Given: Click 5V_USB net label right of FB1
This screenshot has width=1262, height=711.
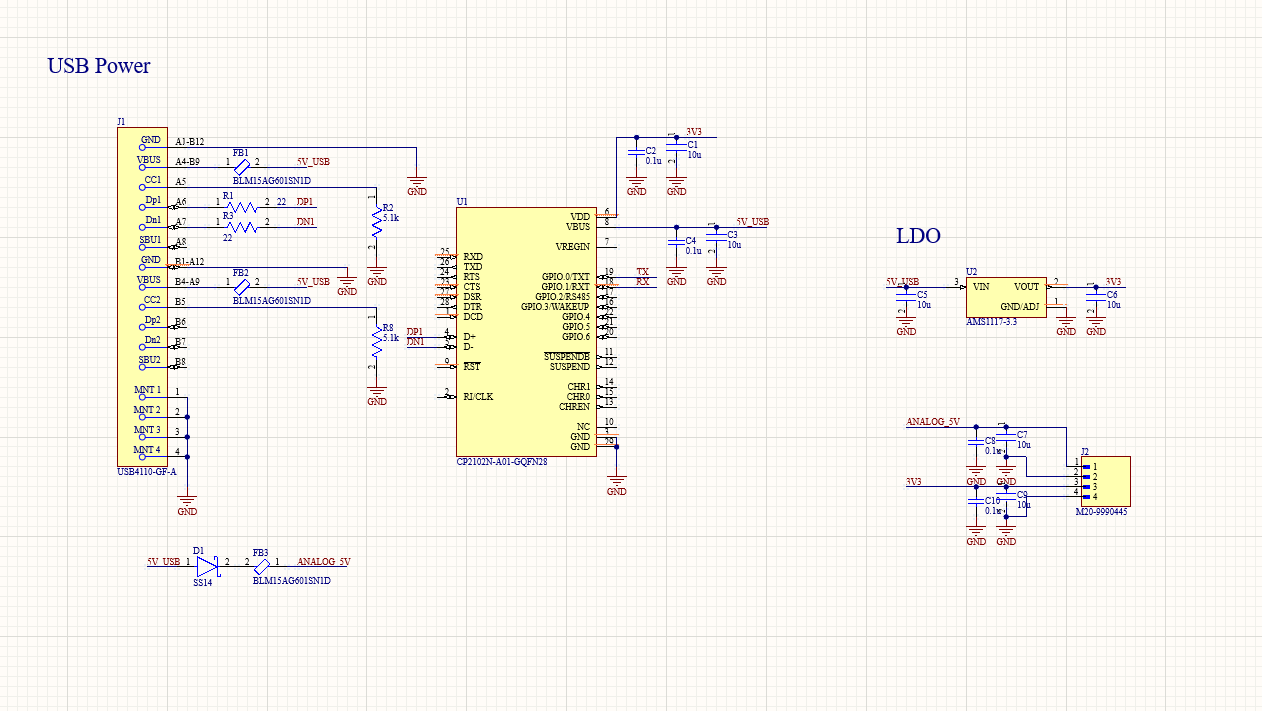Looking at the screenshot, I should tap(313, 162).
